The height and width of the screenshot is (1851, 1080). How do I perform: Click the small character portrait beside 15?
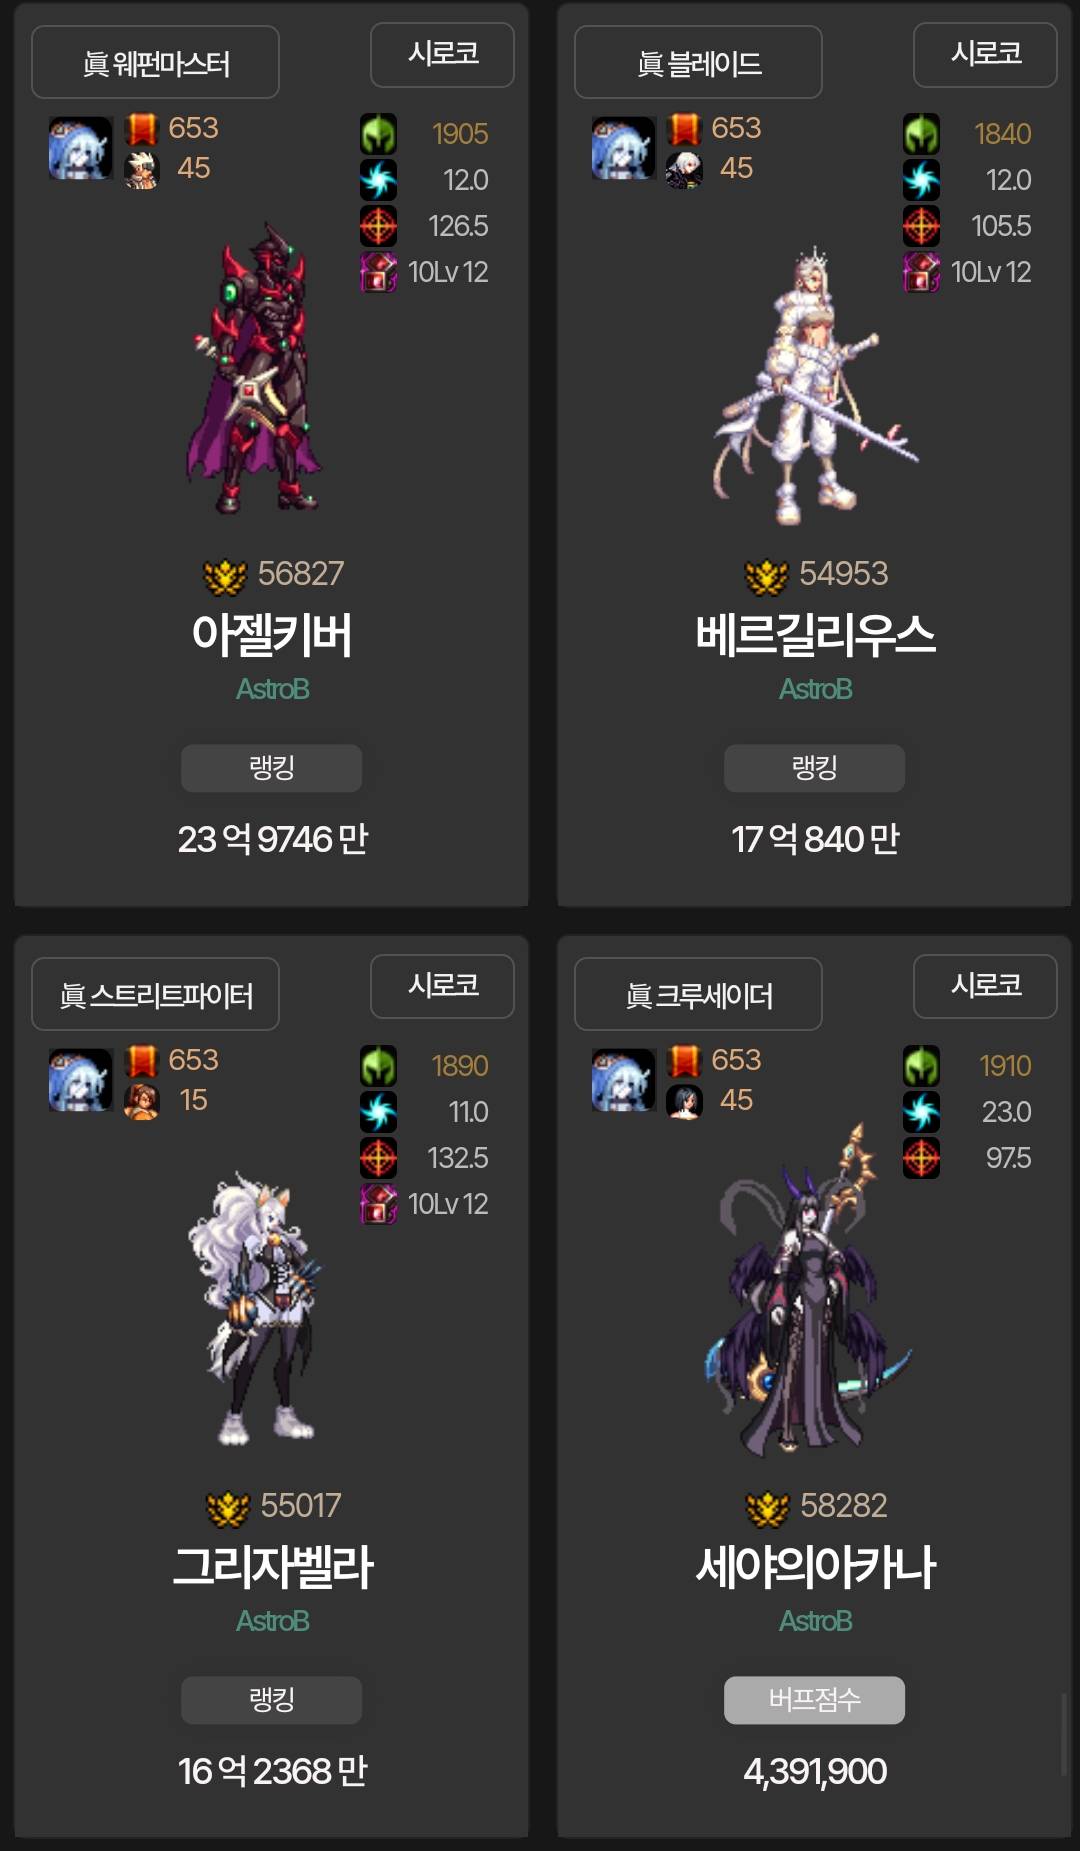pos(142,1102)
